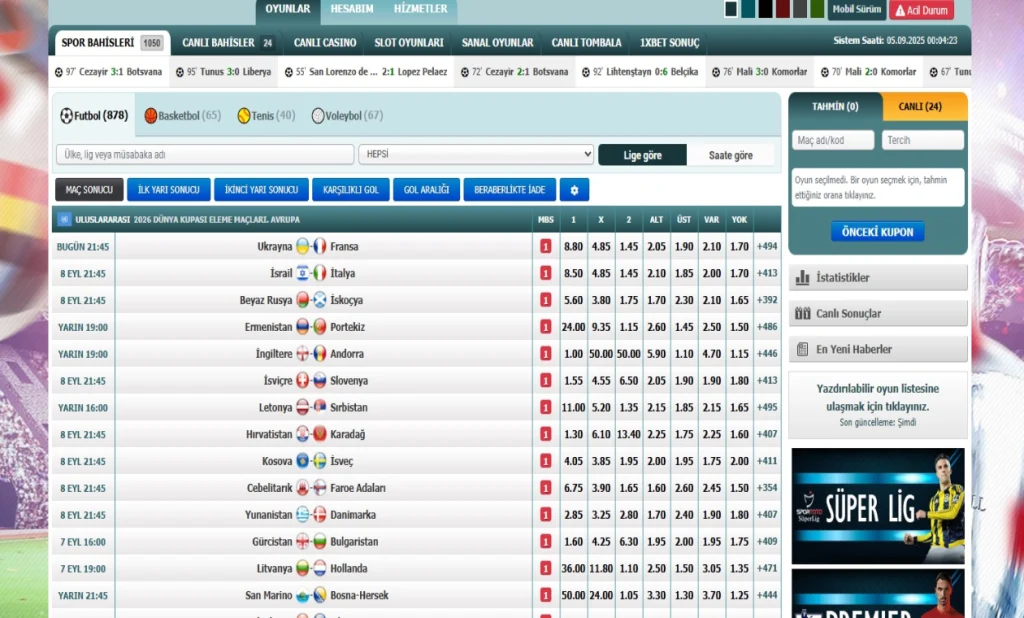Viewport: 1024px width, 618px height.
Task: Switch sorting to Saate göre
Action: [730, 155]
